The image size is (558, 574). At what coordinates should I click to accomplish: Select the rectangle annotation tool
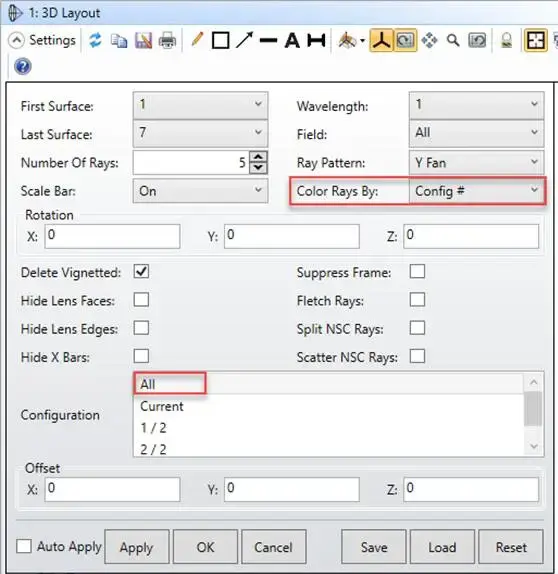(x=220, y=40)
